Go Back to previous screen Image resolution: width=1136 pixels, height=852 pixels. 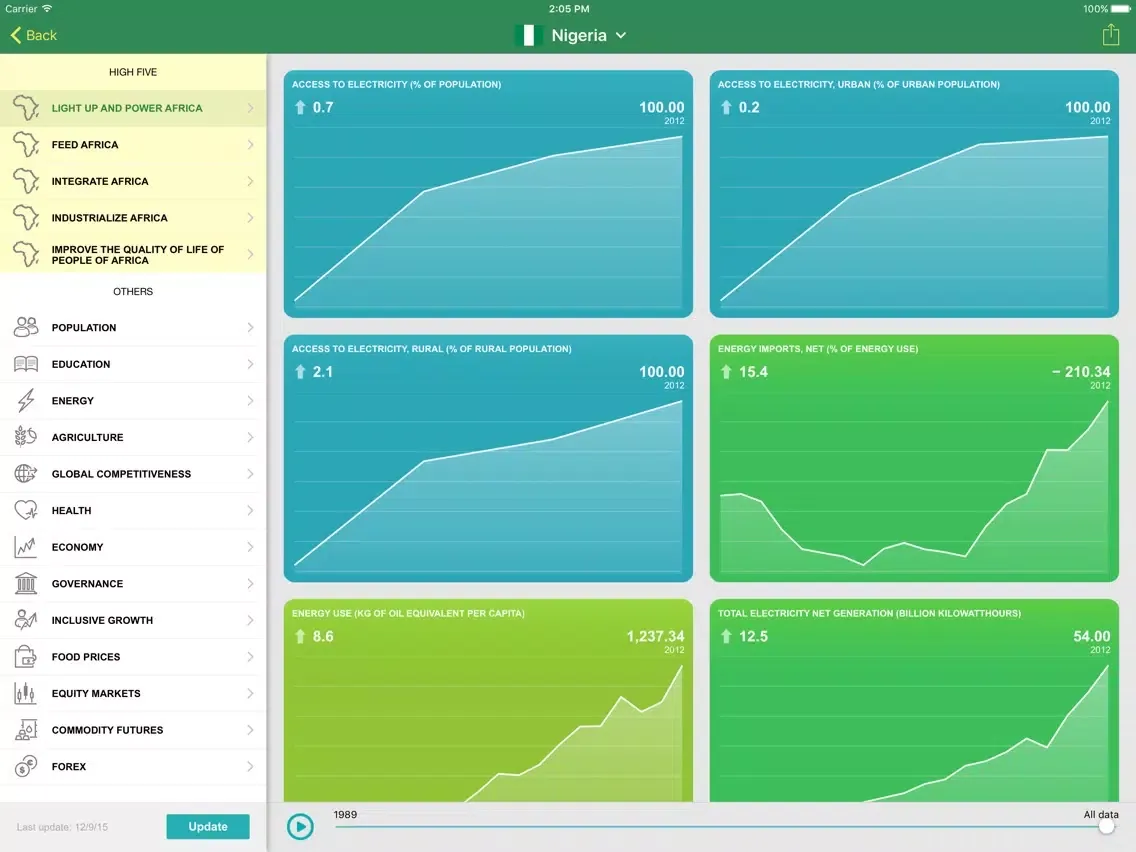(x=33, y=36)
